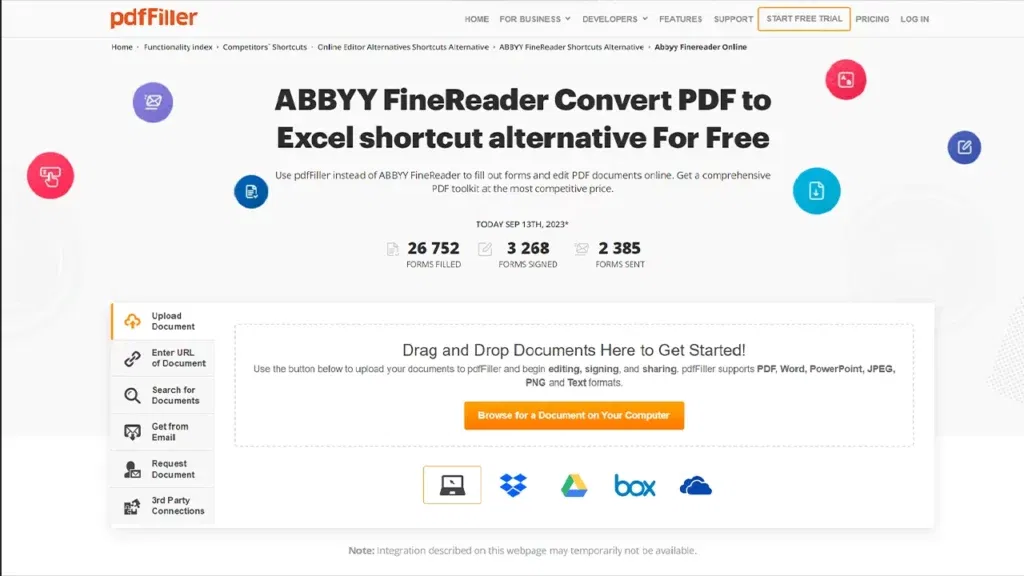Expand the Developers dropdown menu
The height and width of the screenshot is (576, 1024).
(x=615, y=19)
